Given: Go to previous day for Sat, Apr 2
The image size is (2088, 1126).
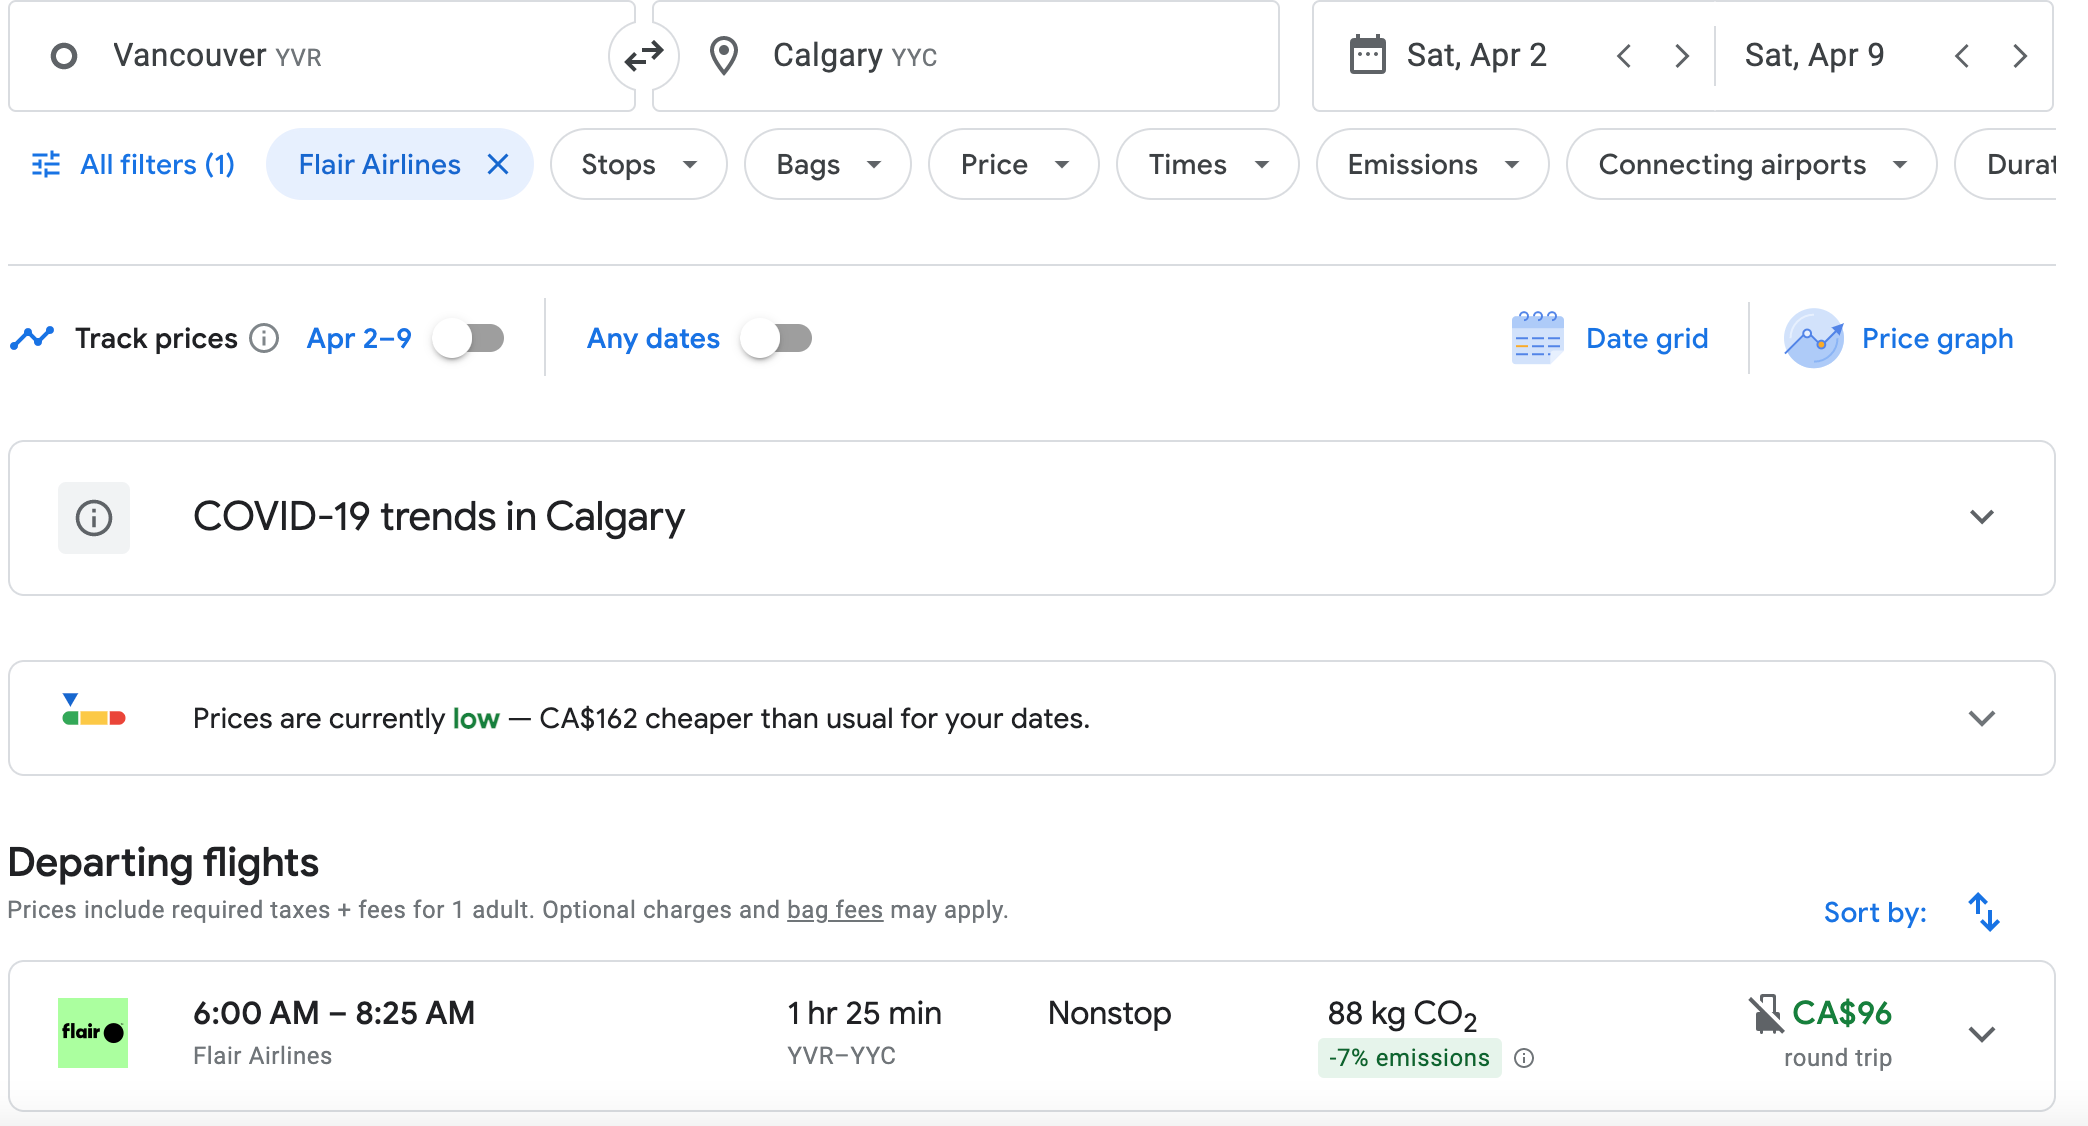Looking at the screenshot, I should pos(1624,56).
